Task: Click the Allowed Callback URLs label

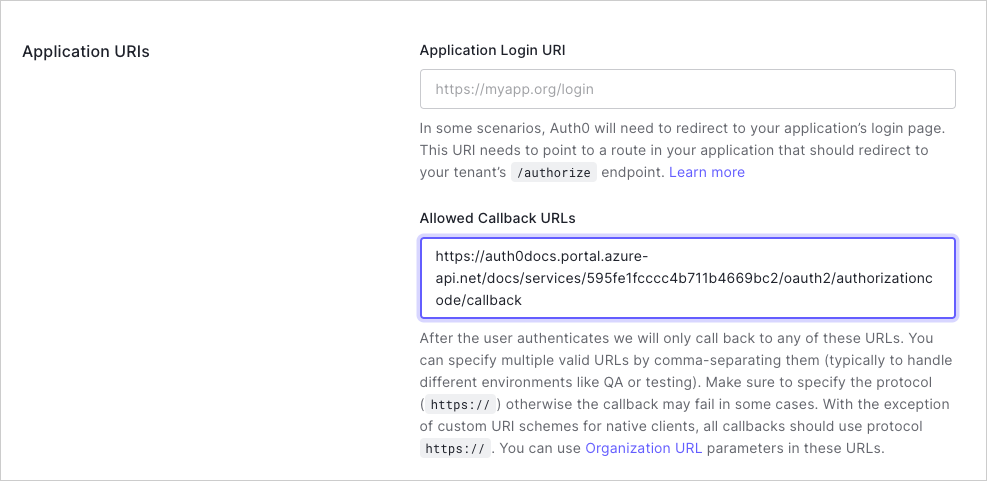Action: pos(497,218)
